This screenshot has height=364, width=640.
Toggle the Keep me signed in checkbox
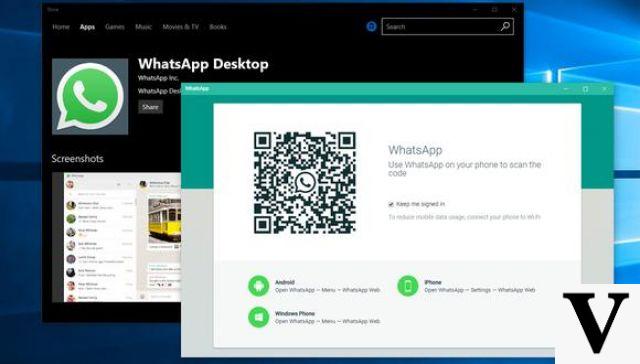[391, 204]
